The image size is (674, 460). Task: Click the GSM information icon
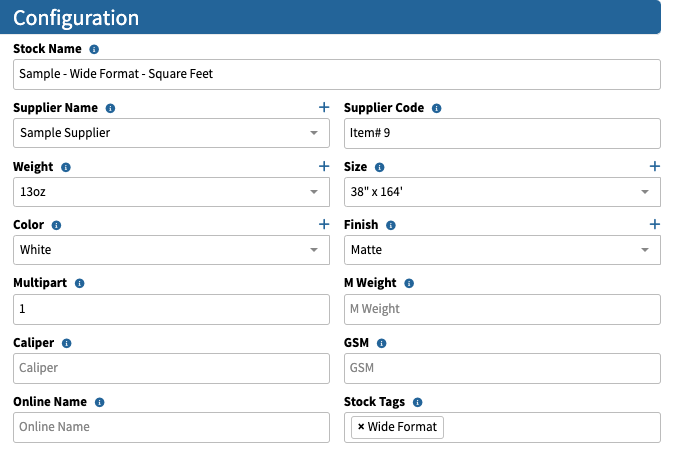click(x=381, y=343)
